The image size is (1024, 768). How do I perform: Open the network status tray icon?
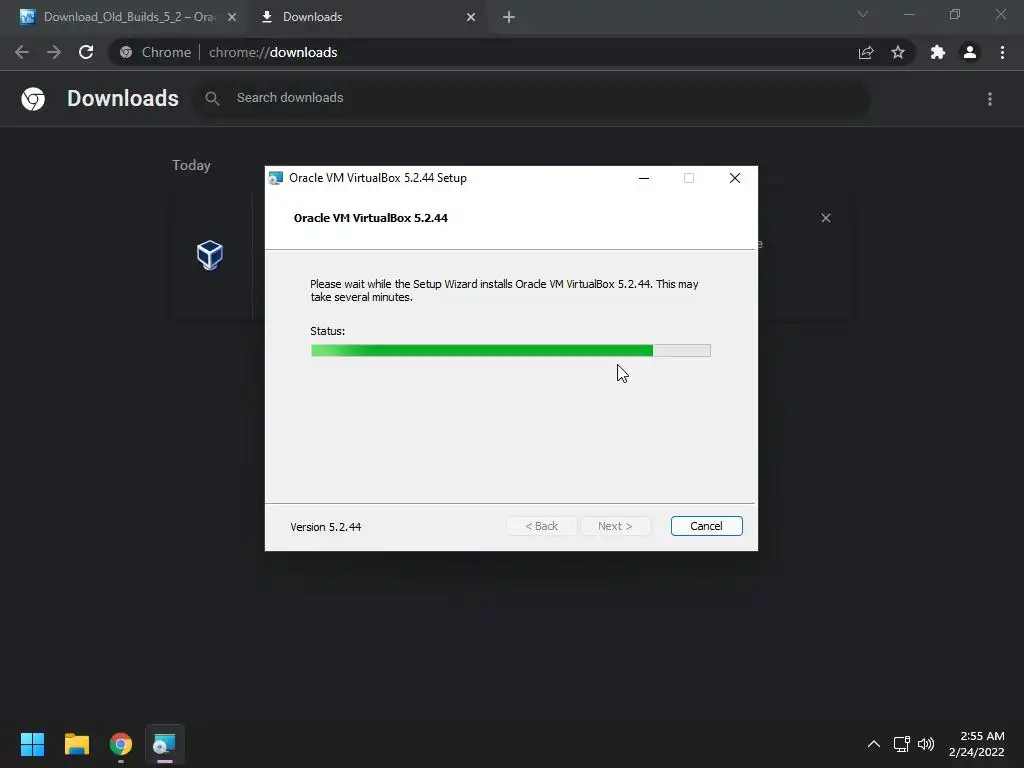[902, 744]
